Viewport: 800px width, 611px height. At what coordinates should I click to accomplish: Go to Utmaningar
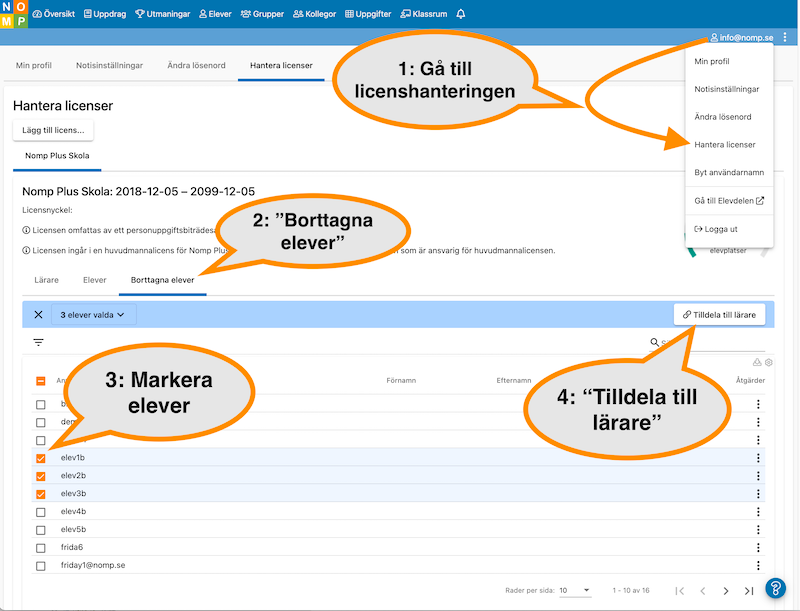click(162, 14)
